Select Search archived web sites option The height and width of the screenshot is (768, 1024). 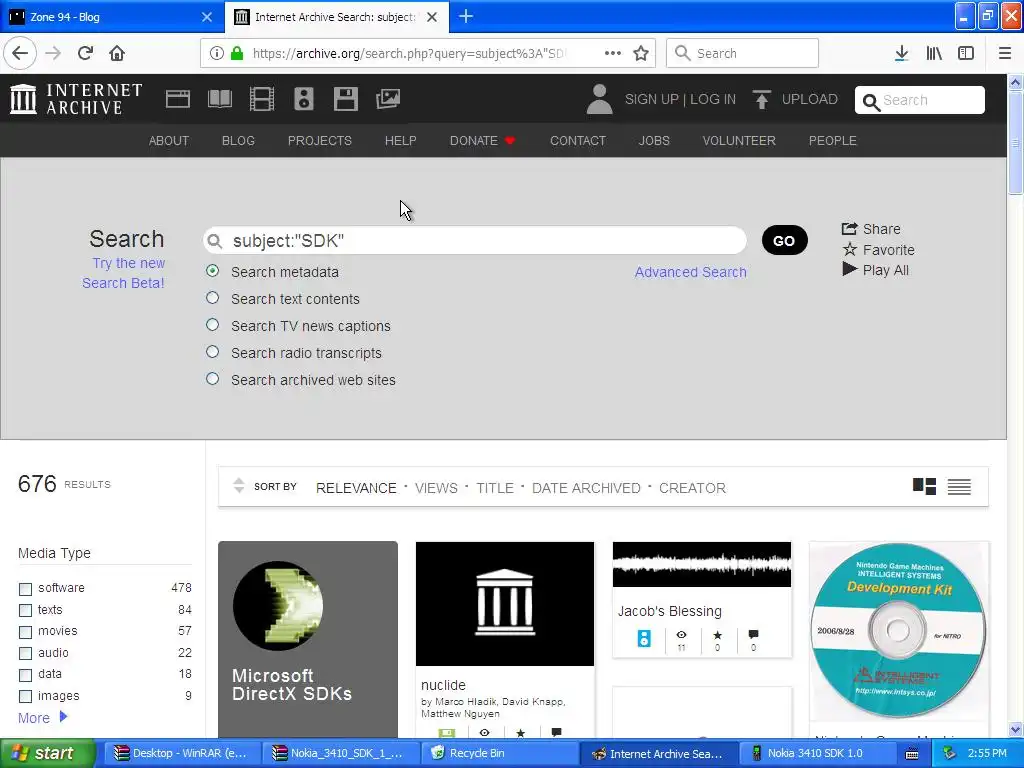[212, 379]
